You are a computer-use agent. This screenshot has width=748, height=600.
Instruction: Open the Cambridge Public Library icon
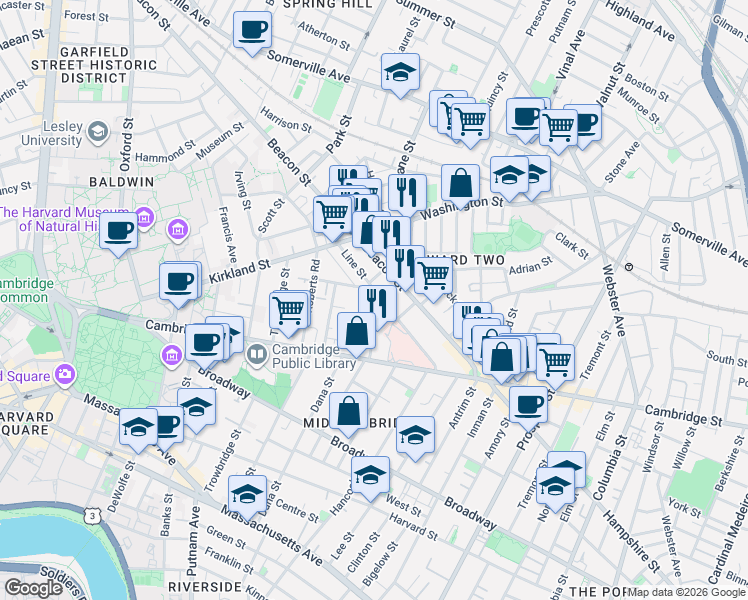(257, 355)
